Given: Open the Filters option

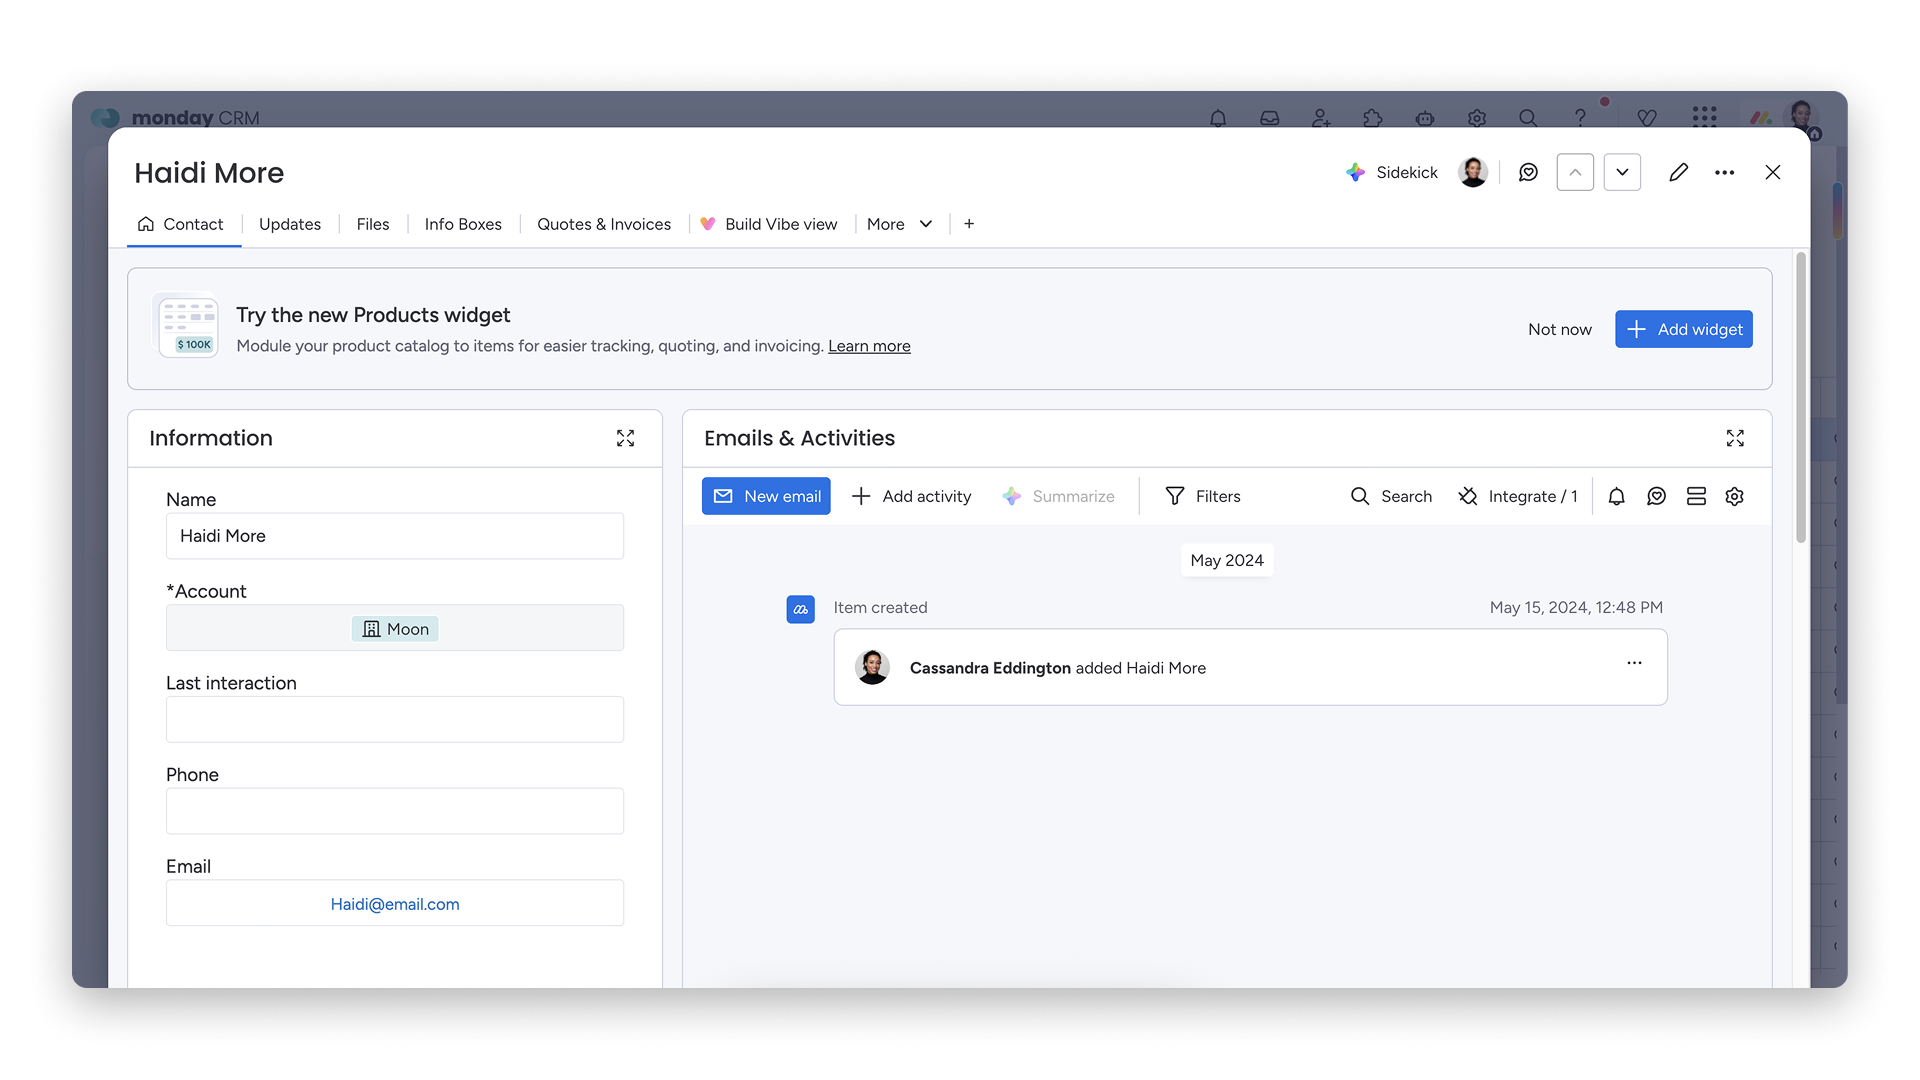Looking at the screenshot, I should click(x=1203, y=496).
